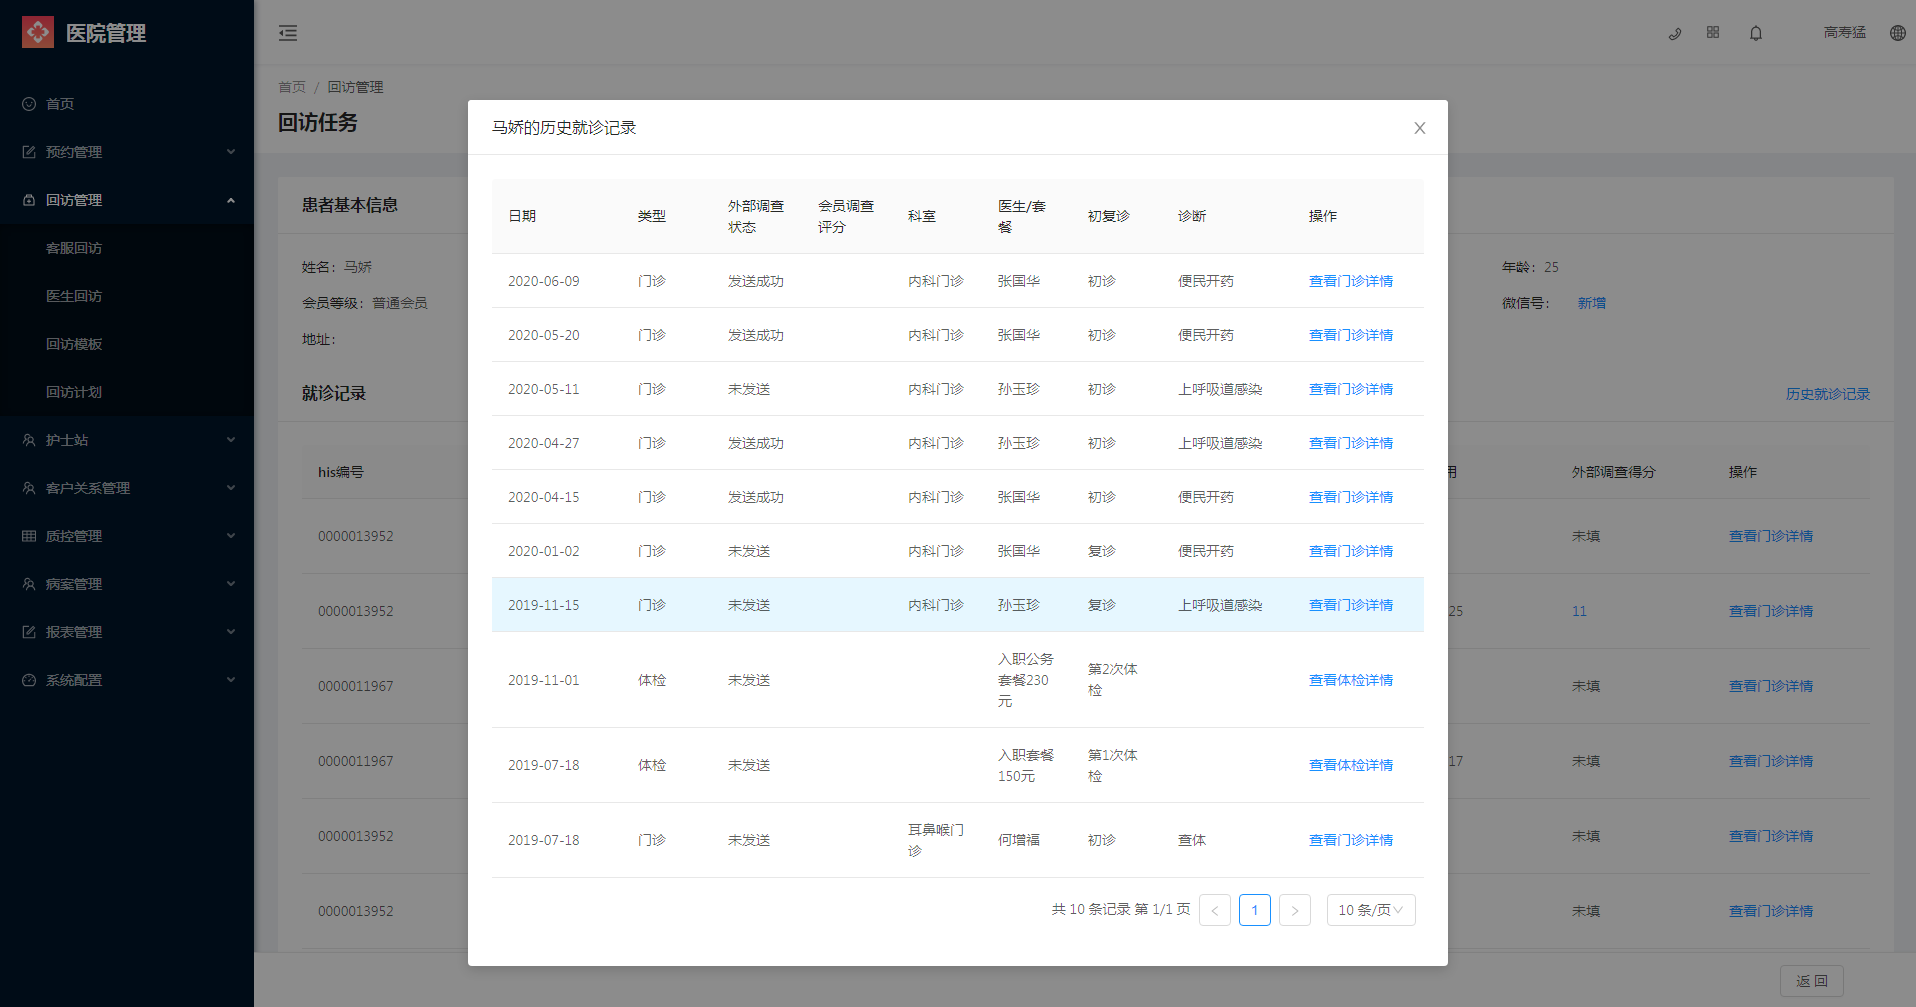Click the 客户关系管理 sidebar icon
Viewport: 1916px width, 1007px height.
(29, 488)
